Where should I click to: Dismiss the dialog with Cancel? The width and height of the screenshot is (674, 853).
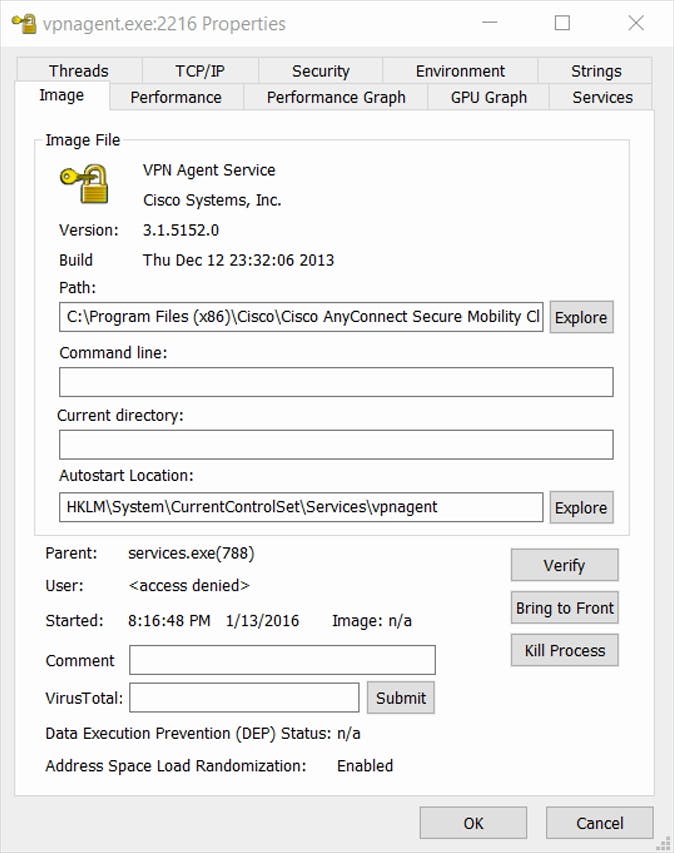(599, 823)
